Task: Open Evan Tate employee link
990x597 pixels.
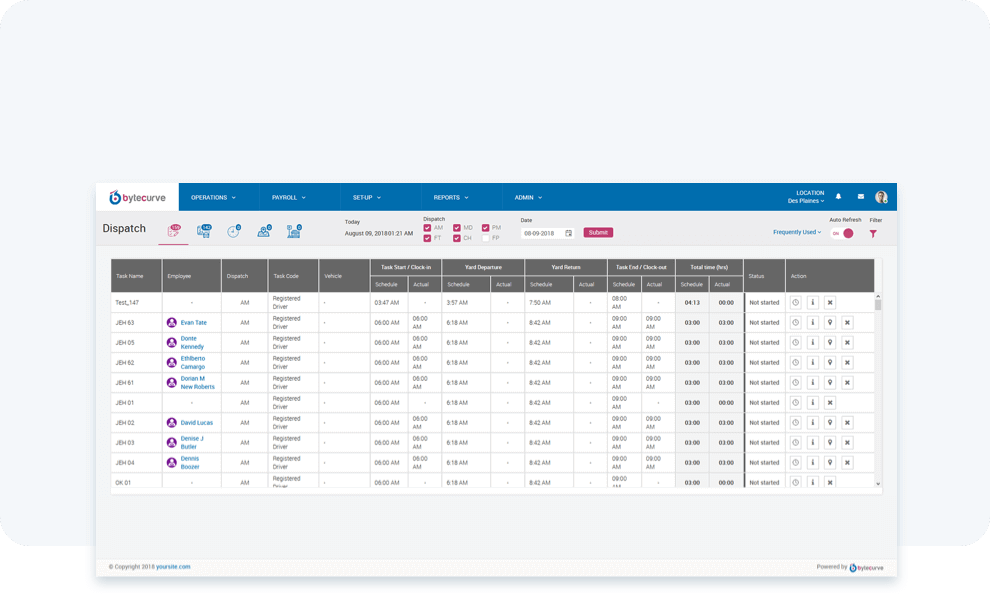Action: [x=193, y=322]
